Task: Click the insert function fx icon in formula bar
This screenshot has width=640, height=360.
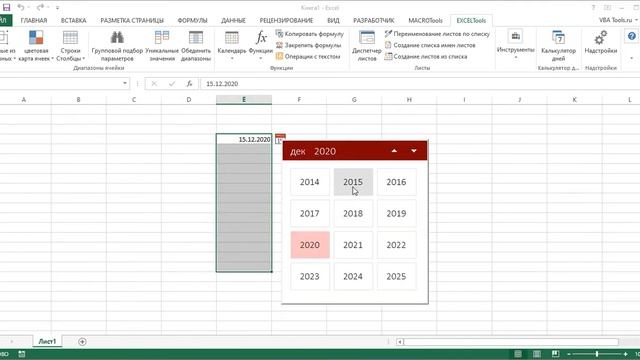Action: click(x=189, y=84)
